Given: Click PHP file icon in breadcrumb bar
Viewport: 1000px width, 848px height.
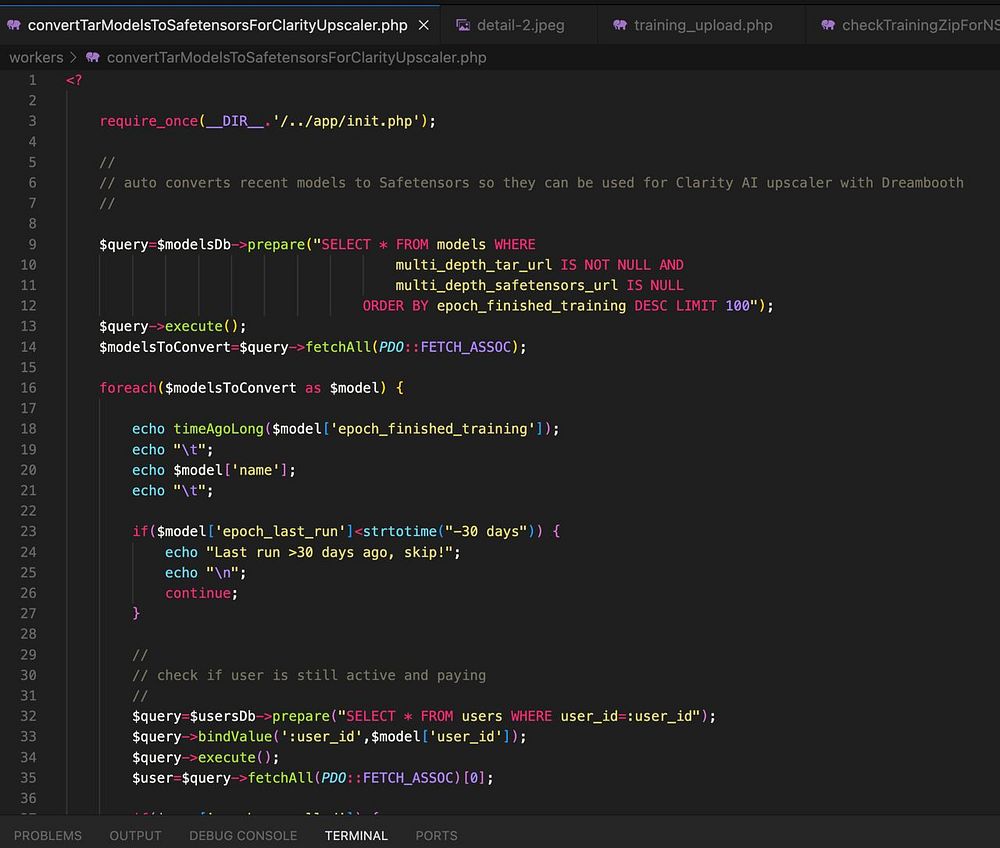Looking at the screenshot, I should click(93, 58).
